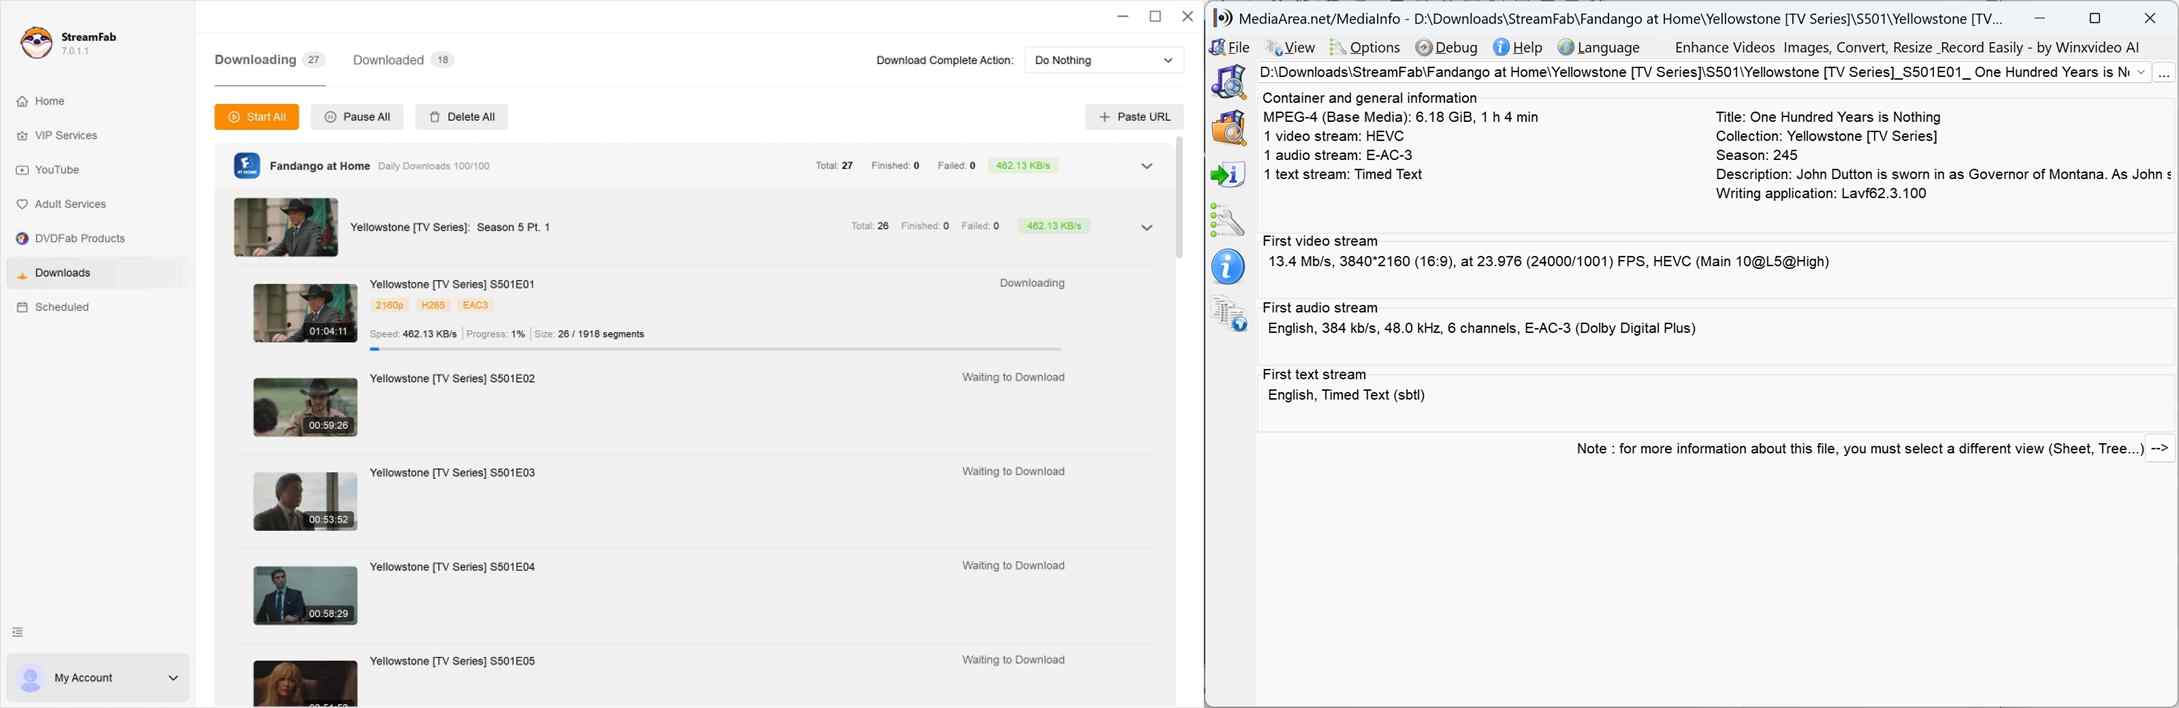Click the browse '...' button in MediaInfo
2179x708 pixels.
coord(2164,73)
